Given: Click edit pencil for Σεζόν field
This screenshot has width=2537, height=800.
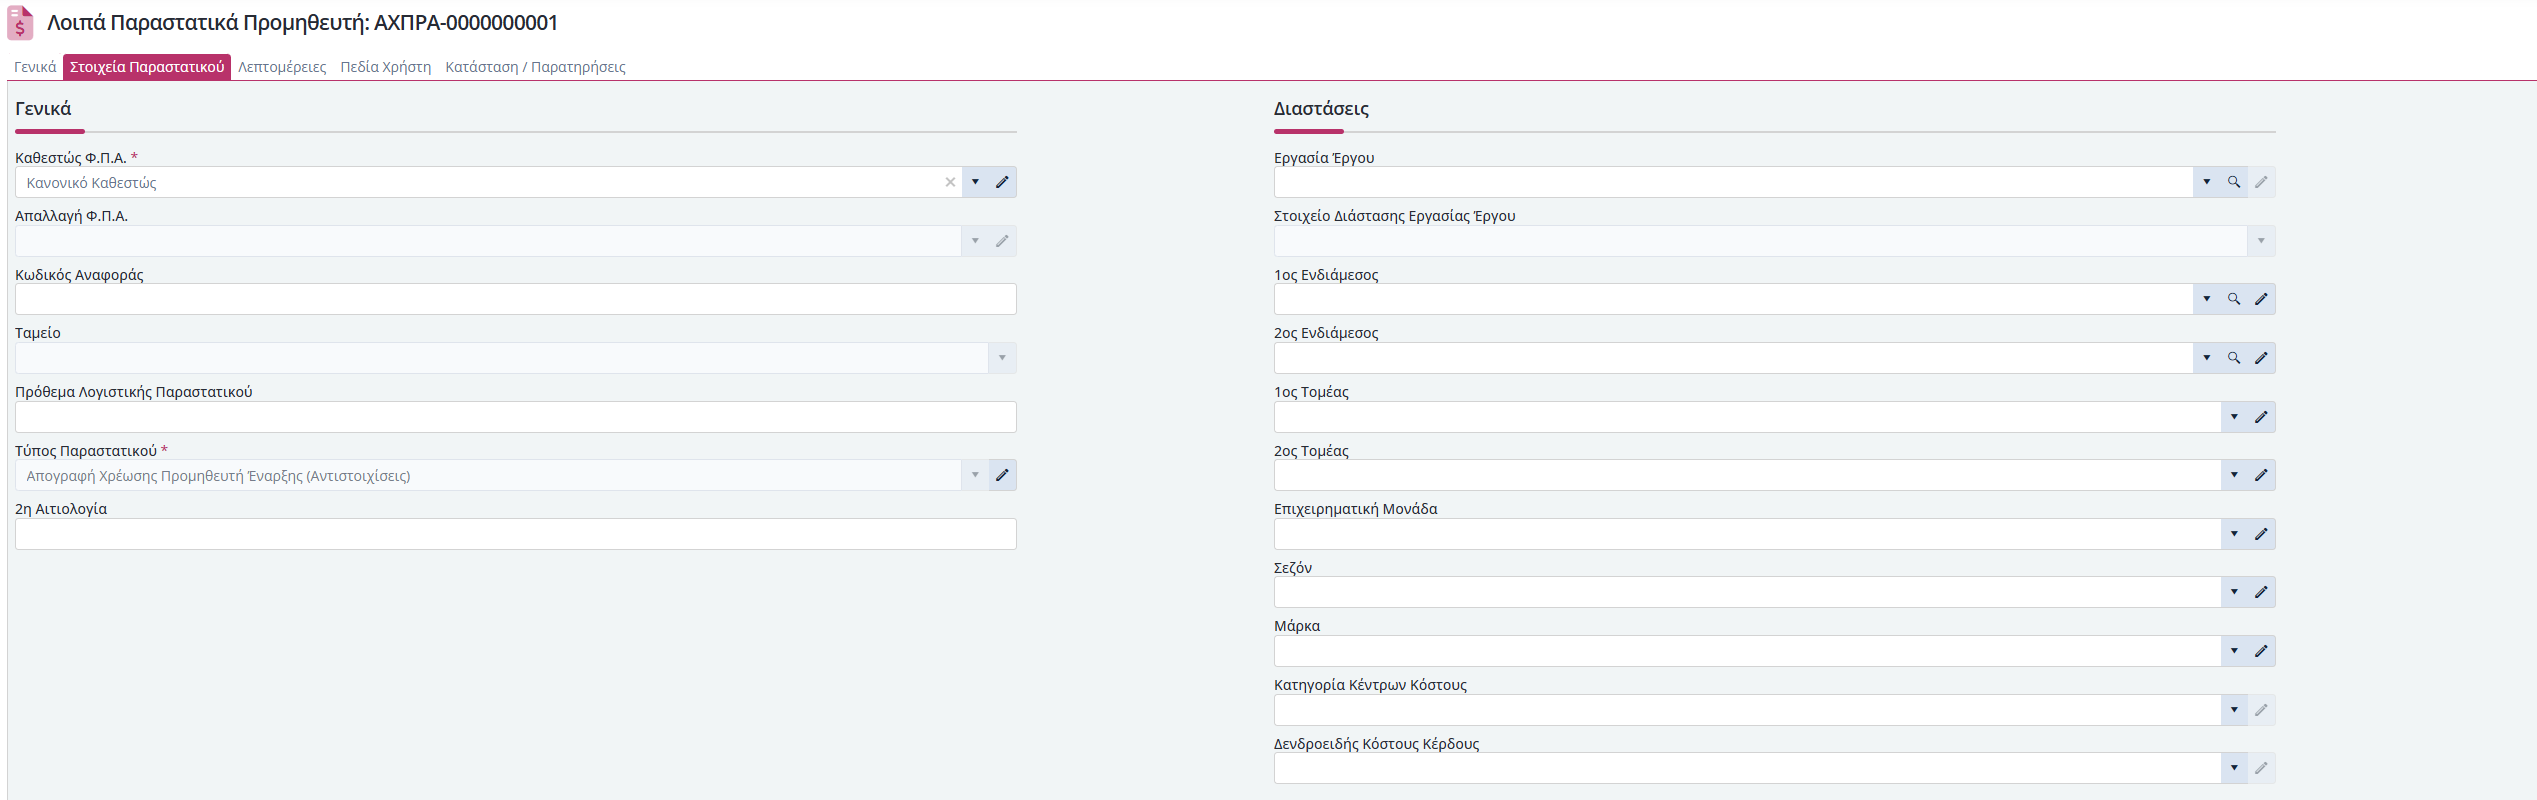Looking at the screenshot, I should (x=2261, y=592).
